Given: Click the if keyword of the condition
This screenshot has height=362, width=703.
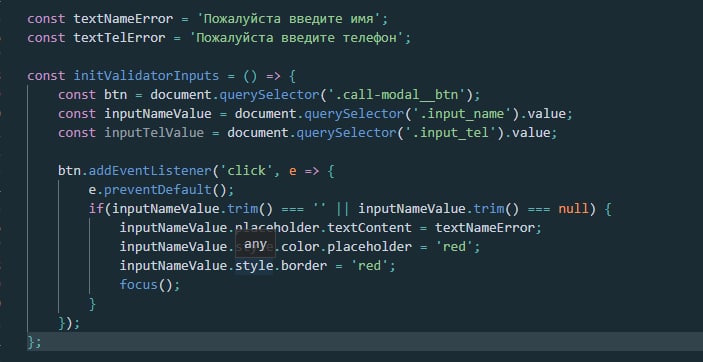Looking at the screenshot, I should pos(96,209).
